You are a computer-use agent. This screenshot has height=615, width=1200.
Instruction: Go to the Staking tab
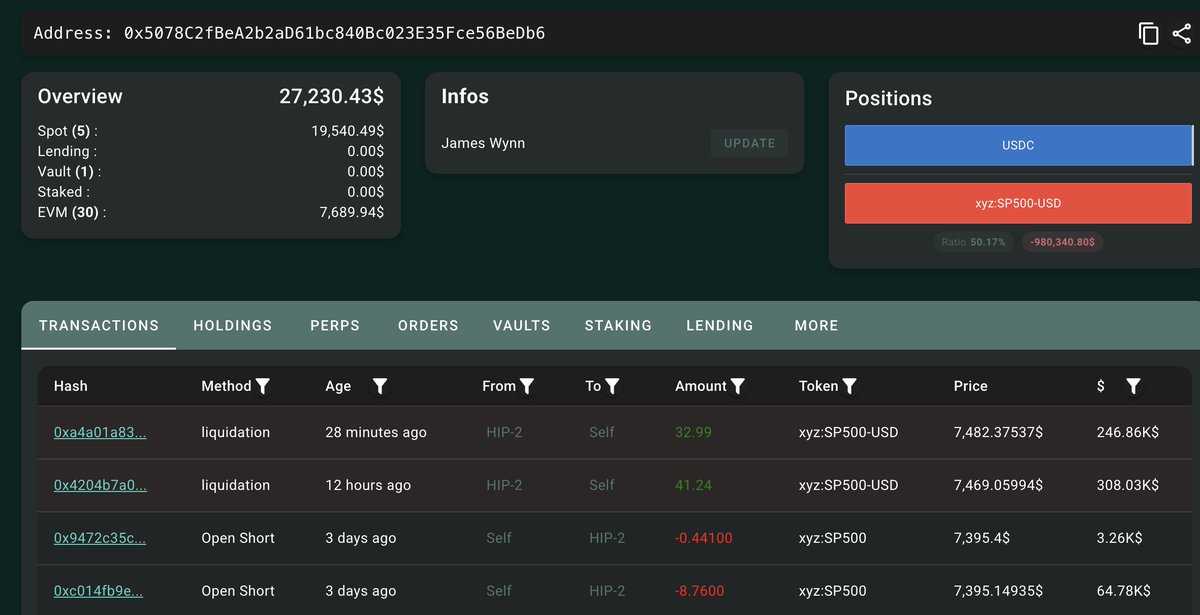618,325
